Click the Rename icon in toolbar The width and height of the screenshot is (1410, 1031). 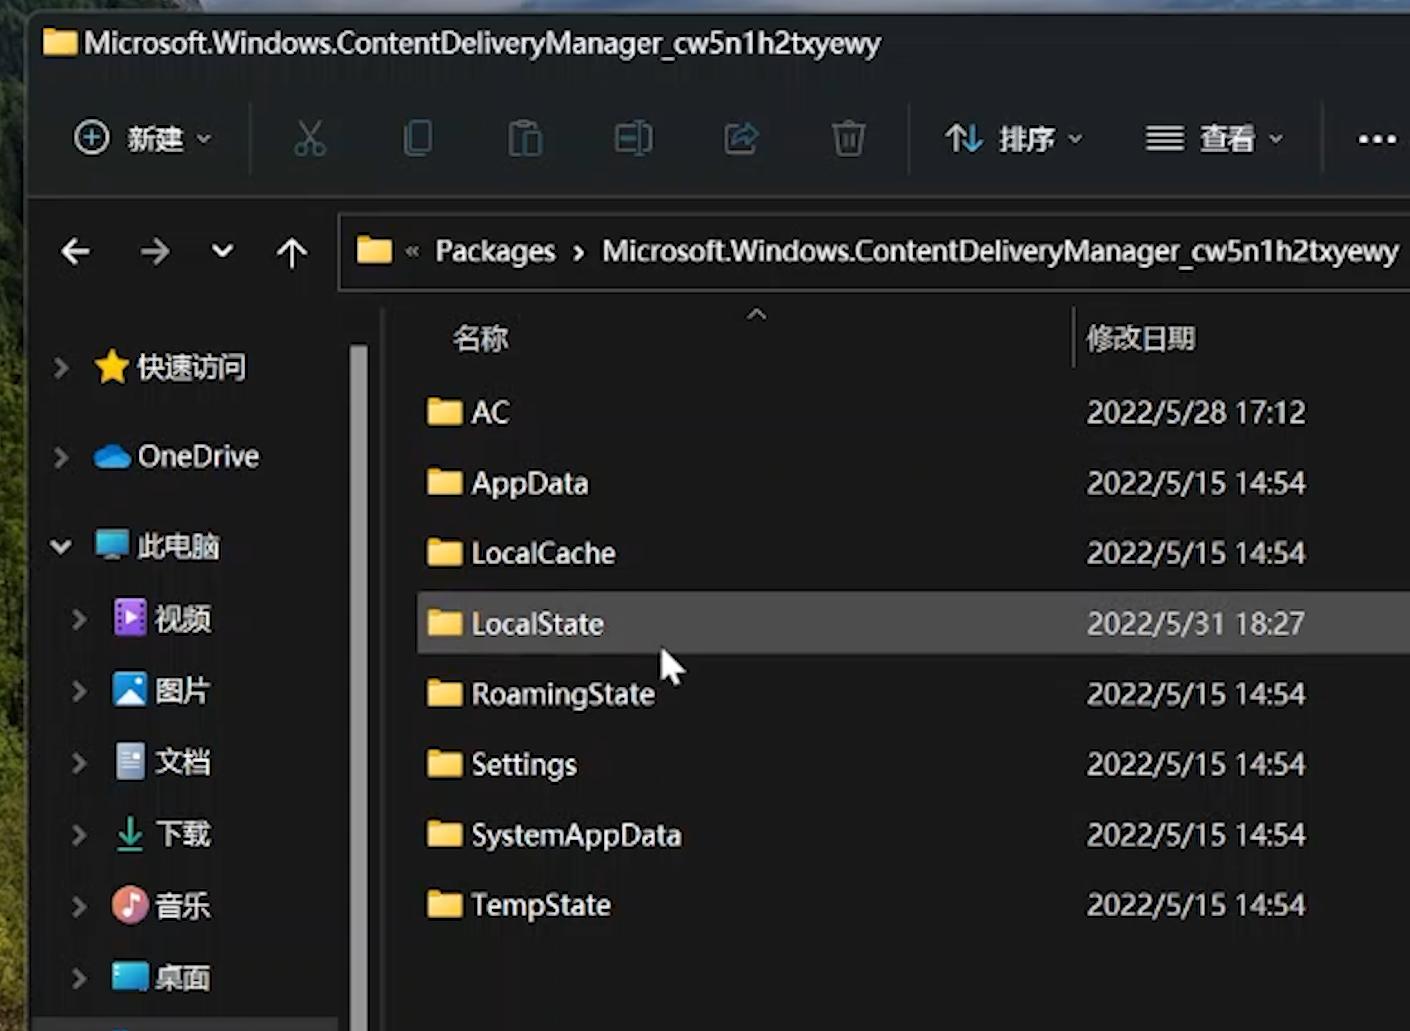click(x=633, y=138)
